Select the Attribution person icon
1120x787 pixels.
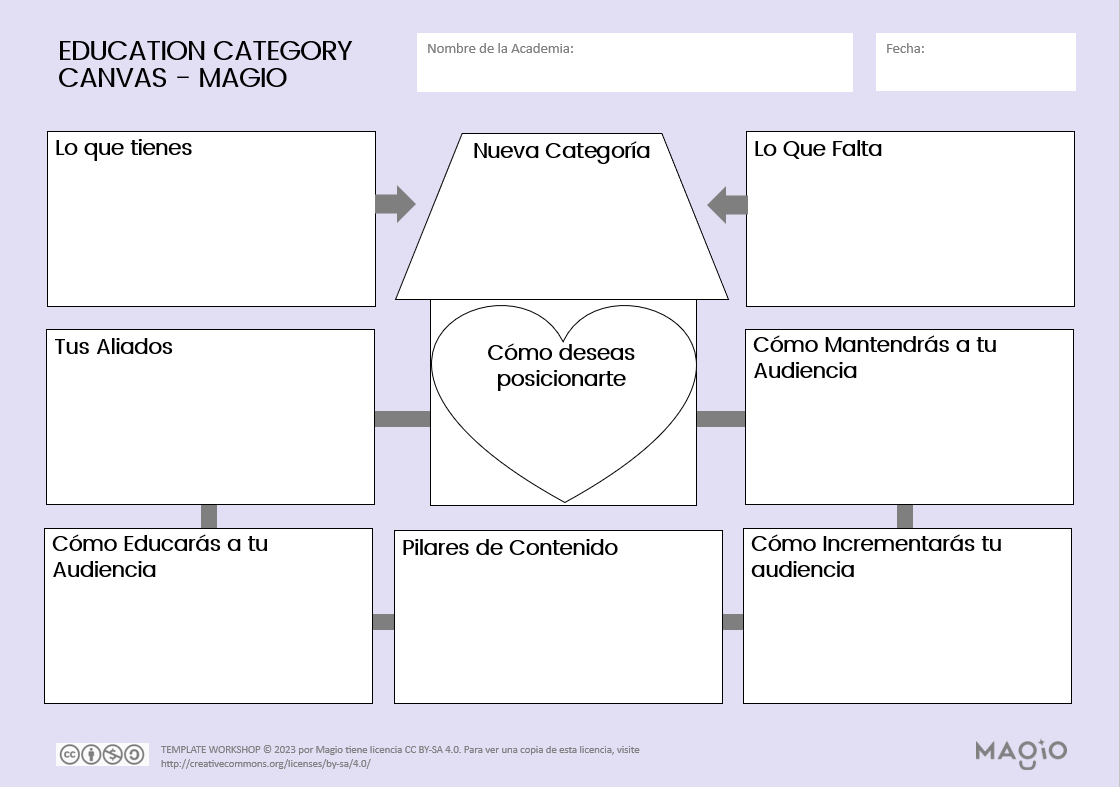[x=91, y=753]
